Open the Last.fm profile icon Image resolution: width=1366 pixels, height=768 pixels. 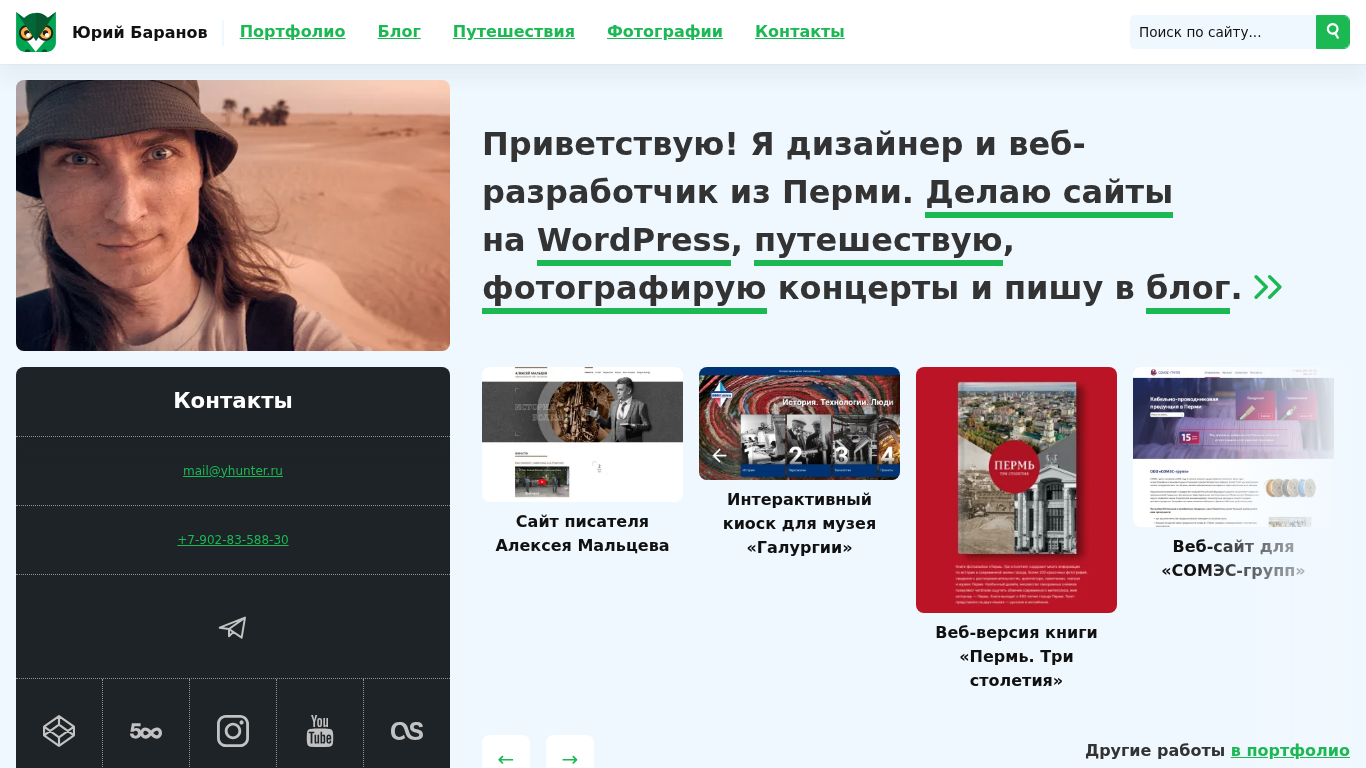pos(407,731)
